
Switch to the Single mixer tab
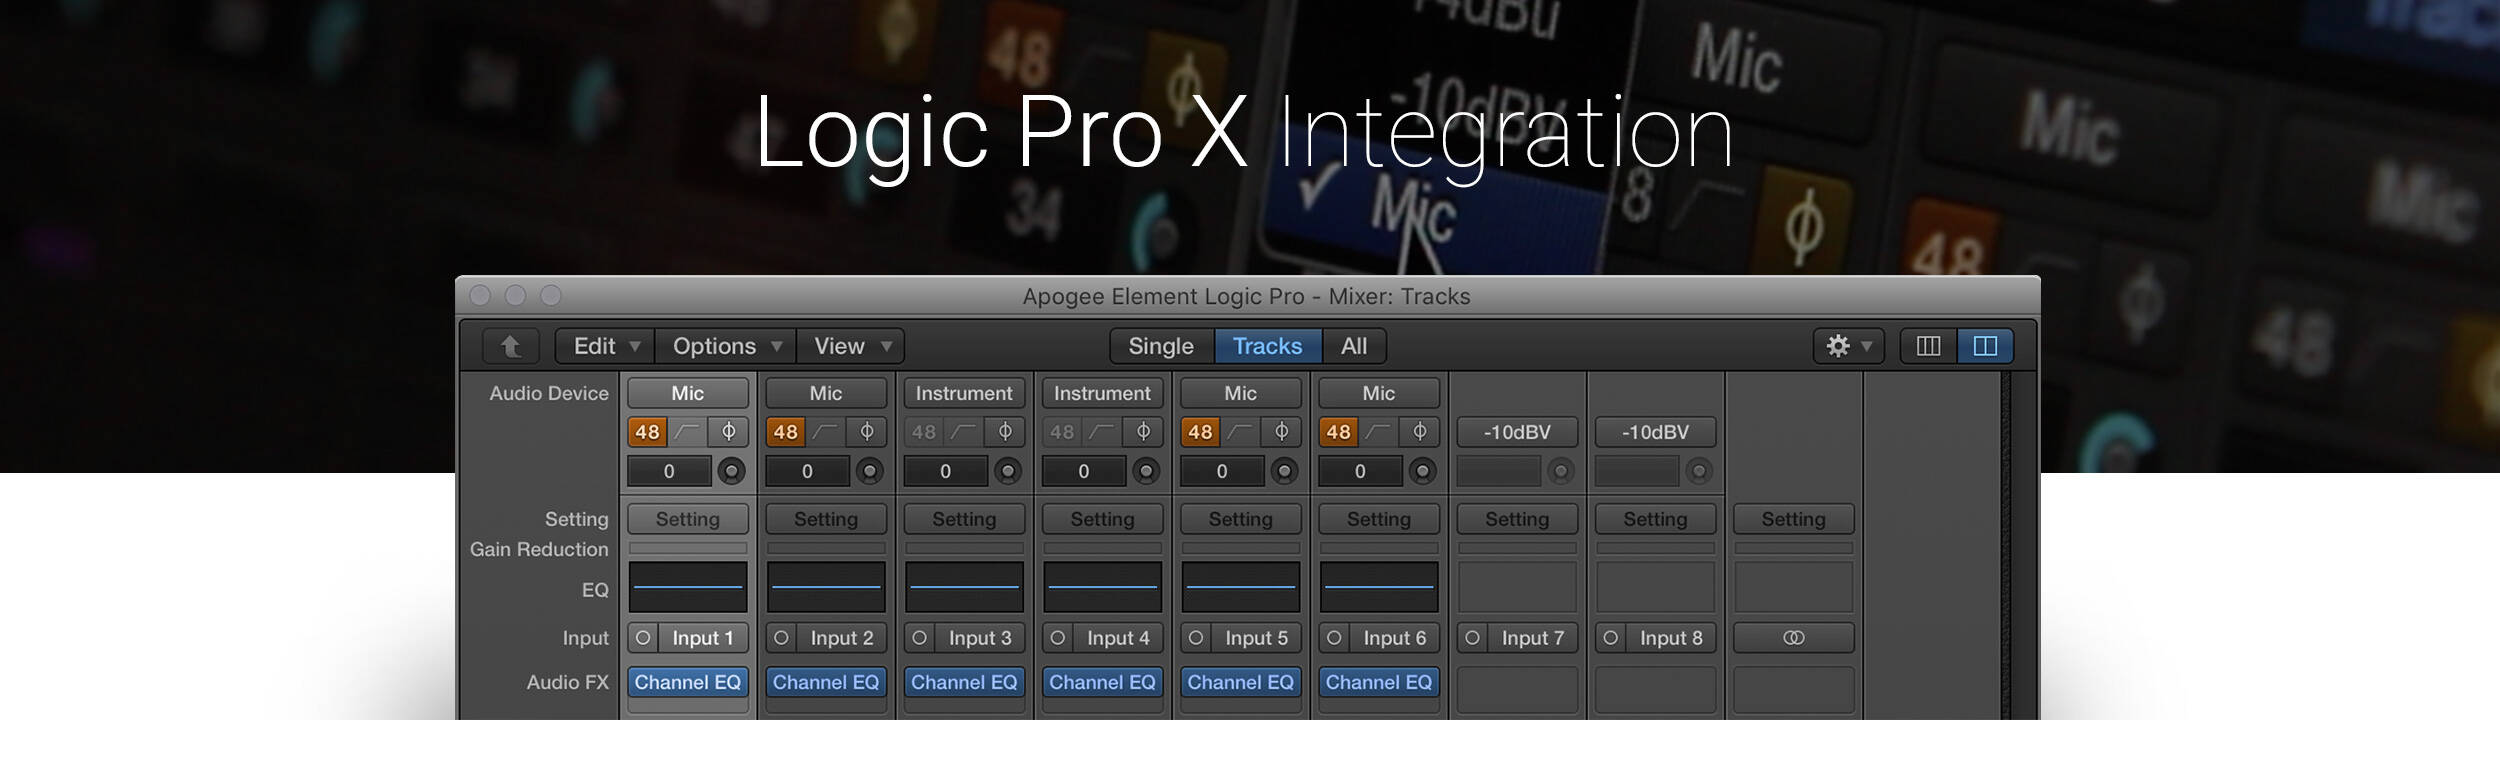point(1161,346)
